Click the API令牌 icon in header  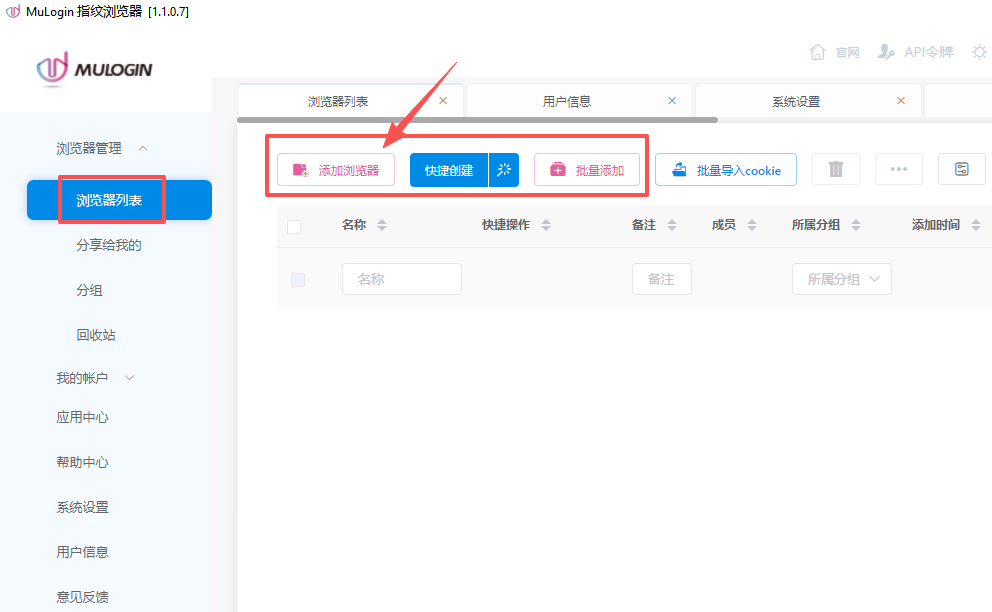[886, 52]
